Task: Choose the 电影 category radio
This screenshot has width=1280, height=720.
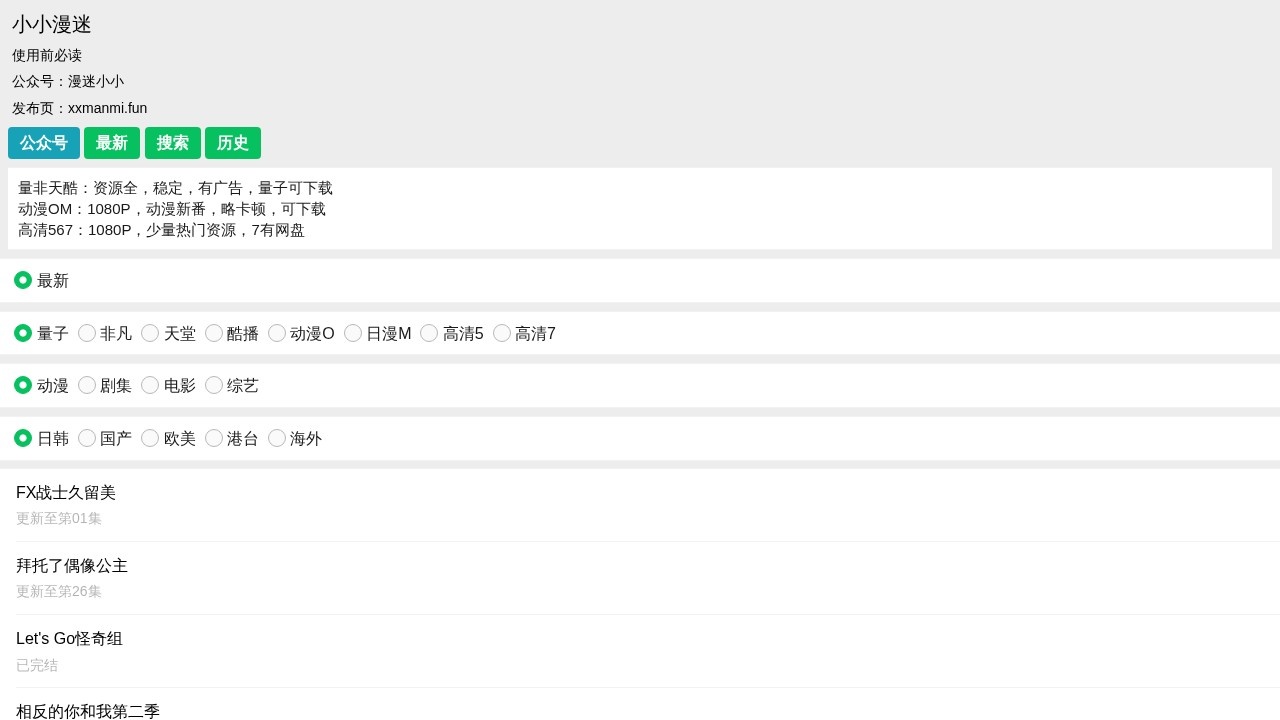Action: (150, 385)
